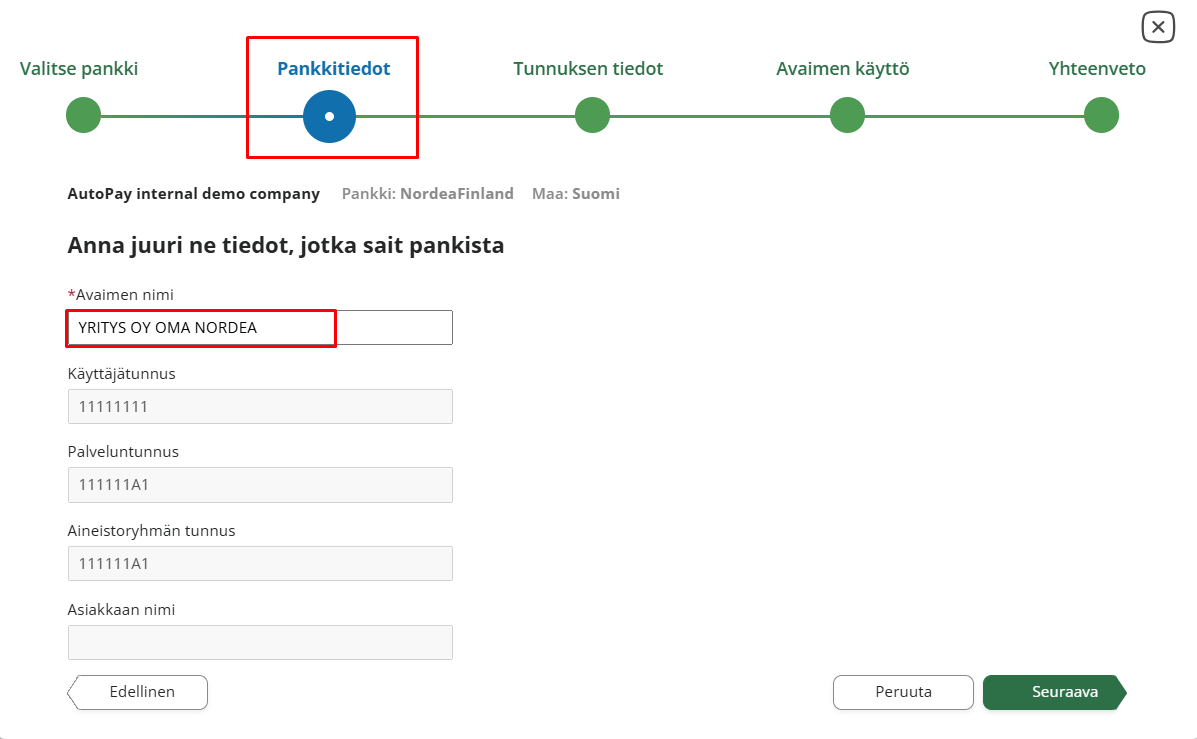Click the blue Pankkitiedot step circle
The height and width of the screenshot is (739, 1197).
point(329,116)
